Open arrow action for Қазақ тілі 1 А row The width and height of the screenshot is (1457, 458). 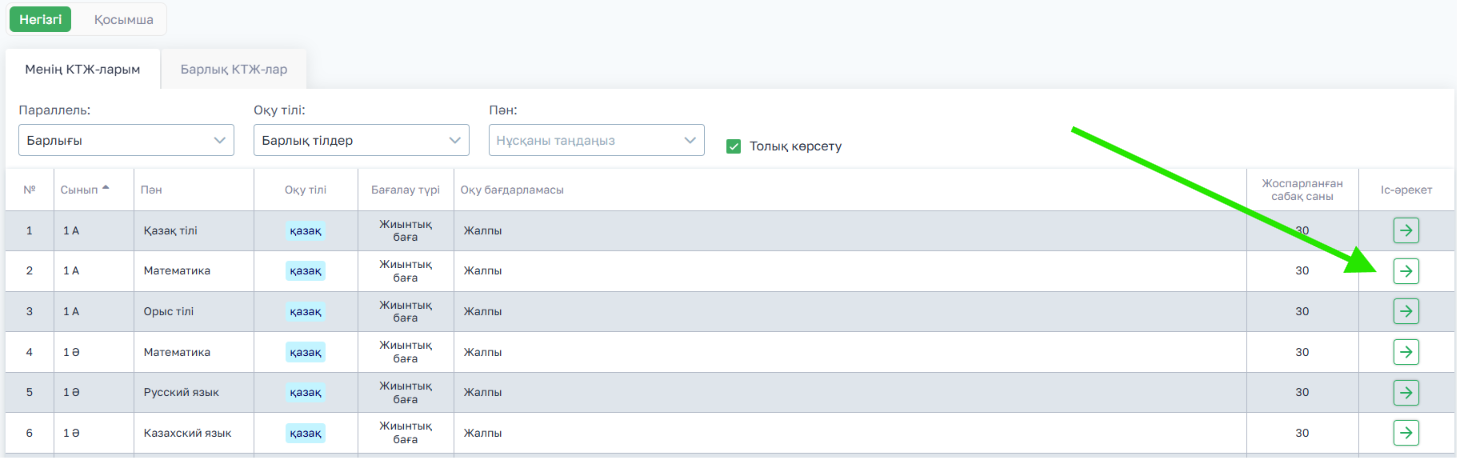coord(1406,231)
